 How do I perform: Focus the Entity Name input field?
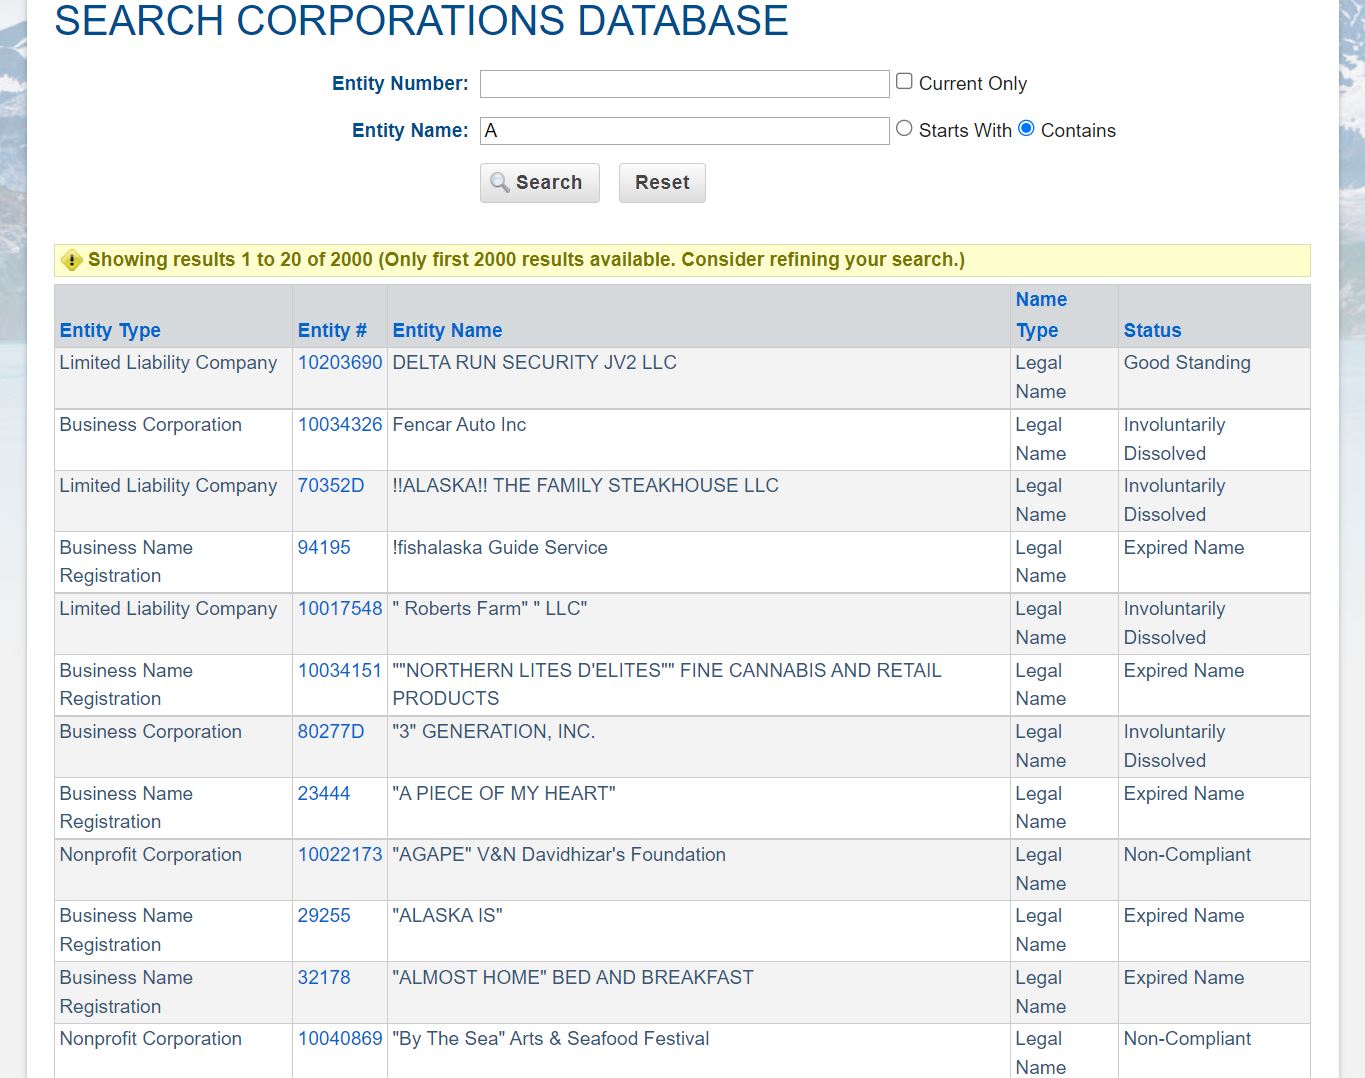tap(685, 131)
